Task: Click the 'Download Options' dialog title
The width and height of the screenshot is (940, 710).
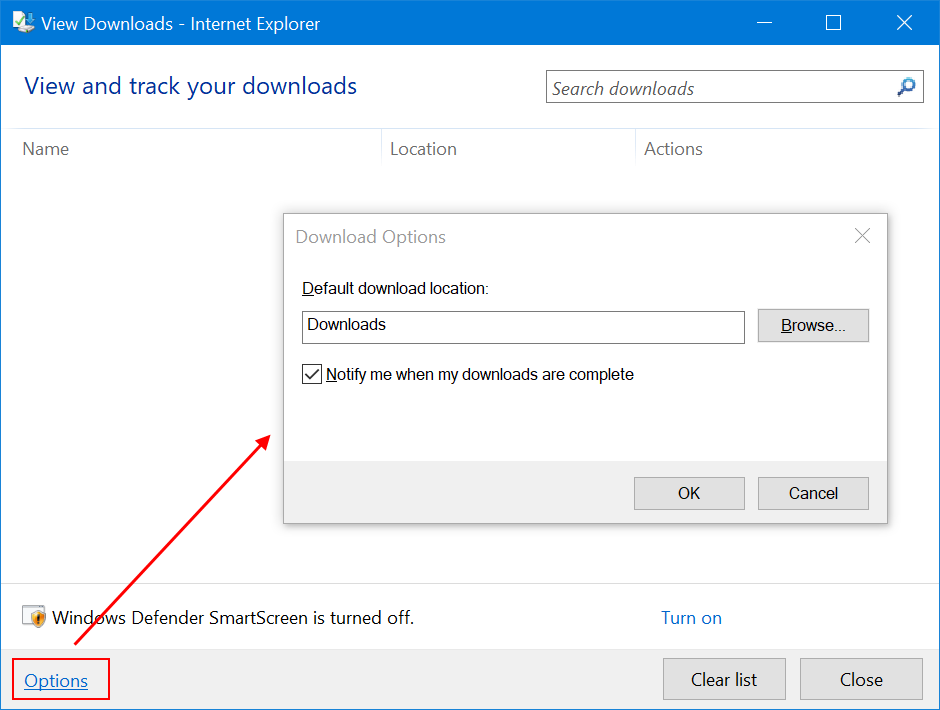Action: coord(370,237)
